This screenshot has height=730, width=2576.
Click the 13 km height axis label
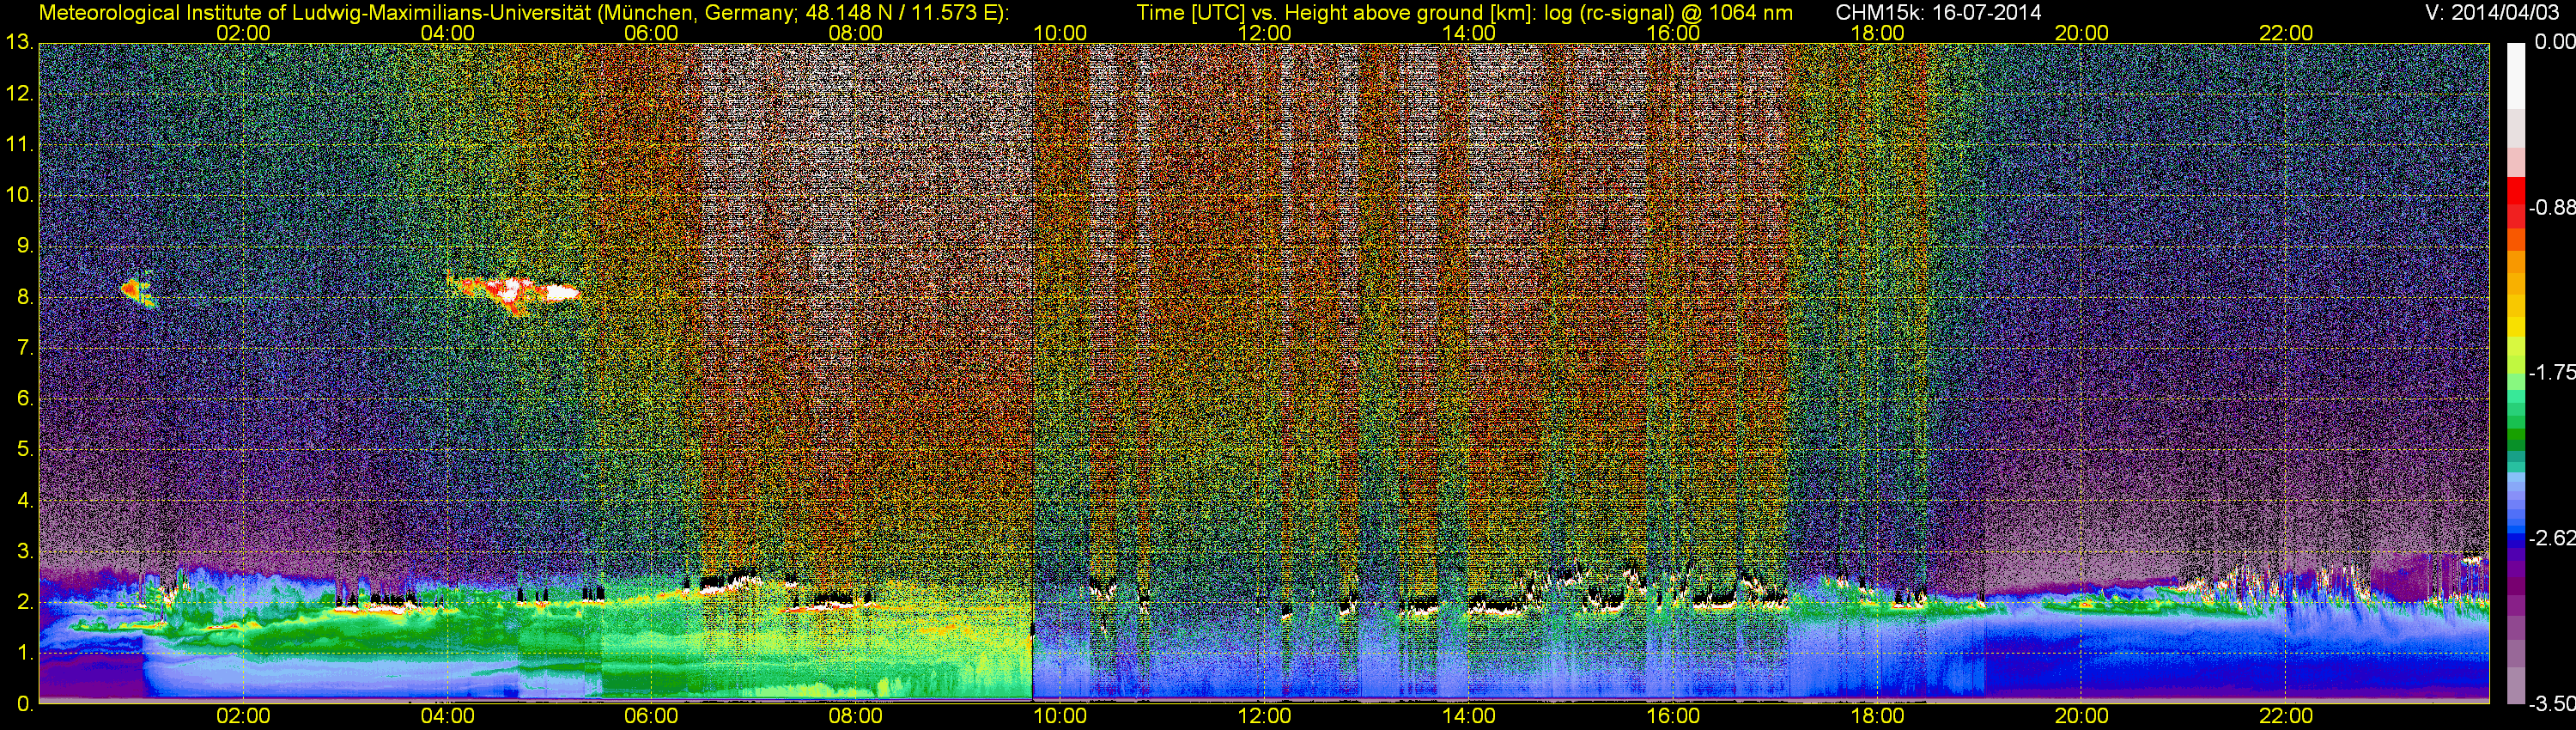pyautogui.click(x=18, y=43)
